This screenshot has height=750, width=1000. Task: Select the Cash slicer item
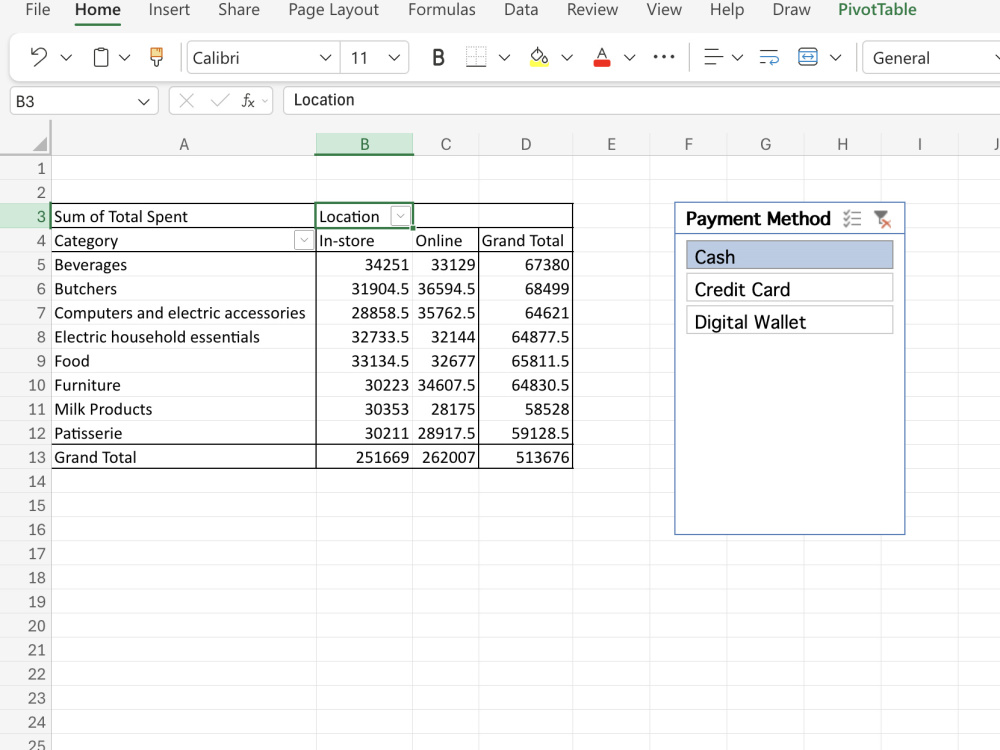790,256
